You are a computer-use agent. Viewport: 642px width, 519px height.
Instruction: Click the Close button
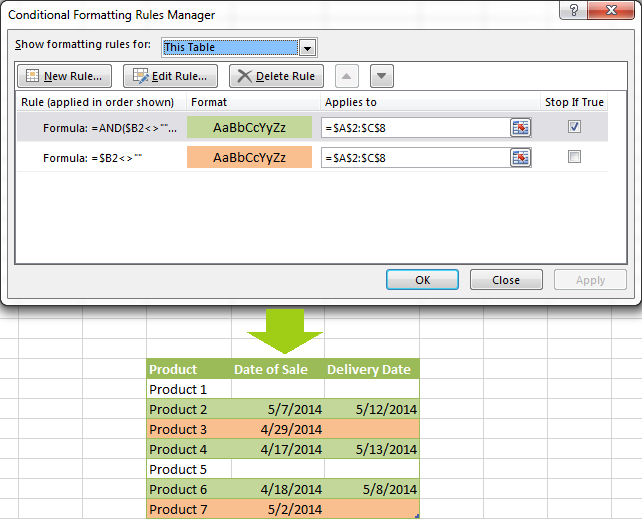(x=506, y=280)
